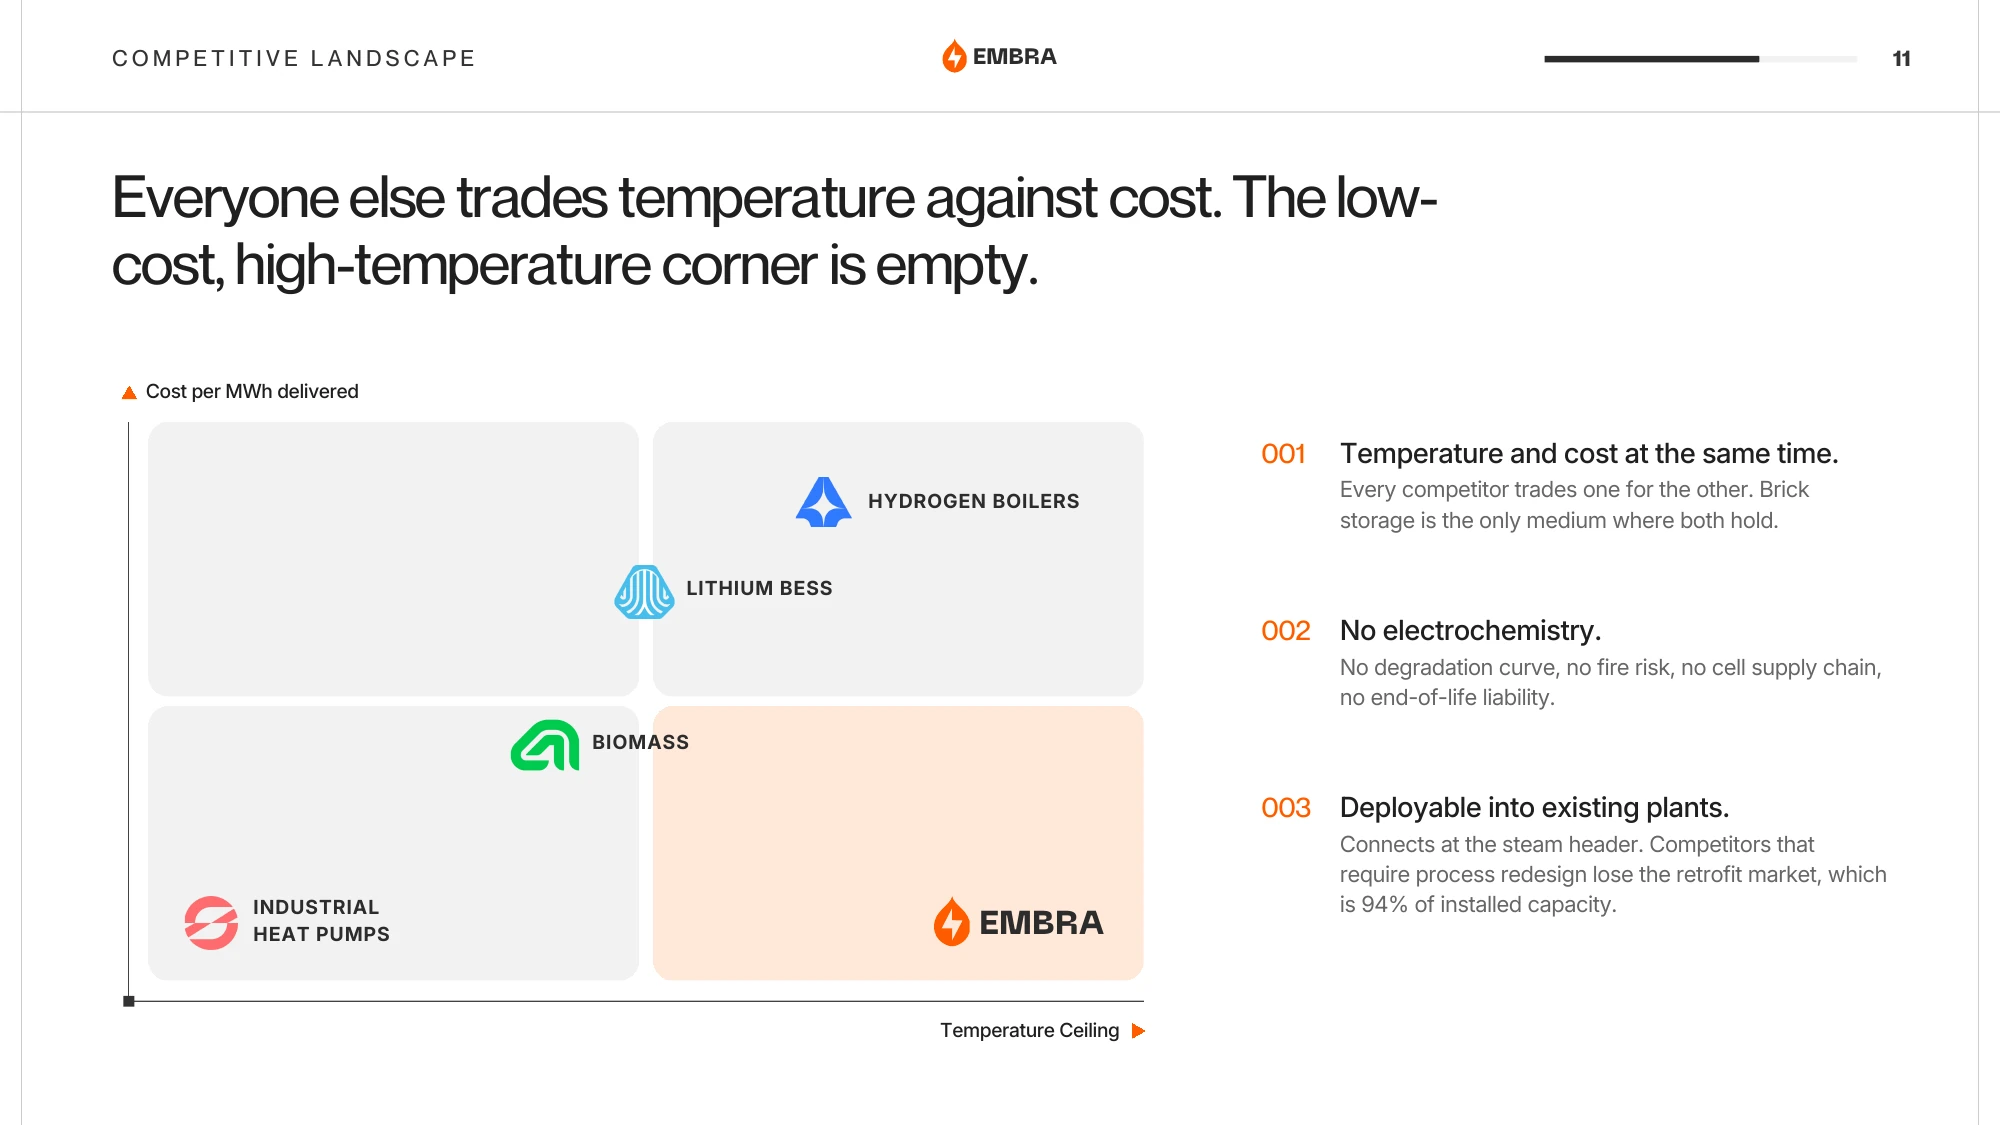
Task: Click the slide headline text
Action: pos(774,231)
